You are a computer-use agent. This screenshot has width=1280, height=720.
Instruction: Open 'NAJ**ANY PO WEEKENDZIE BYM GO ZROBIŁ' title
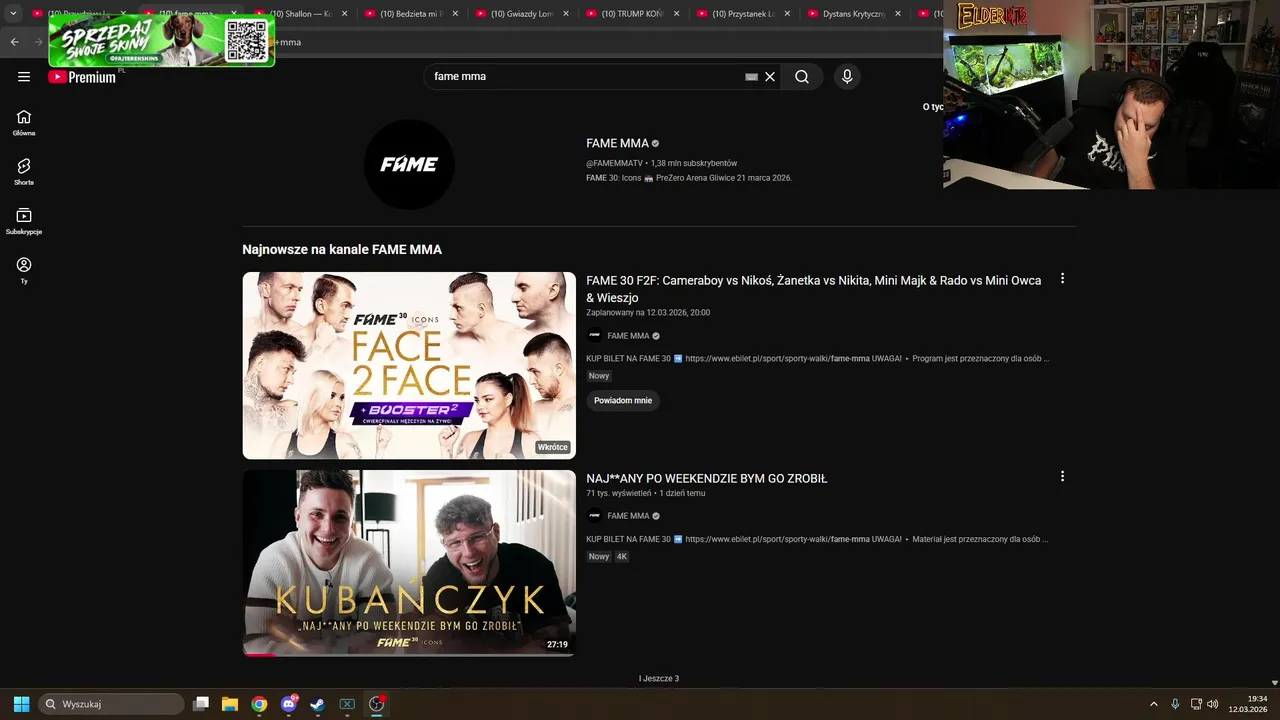coord(707,479)
